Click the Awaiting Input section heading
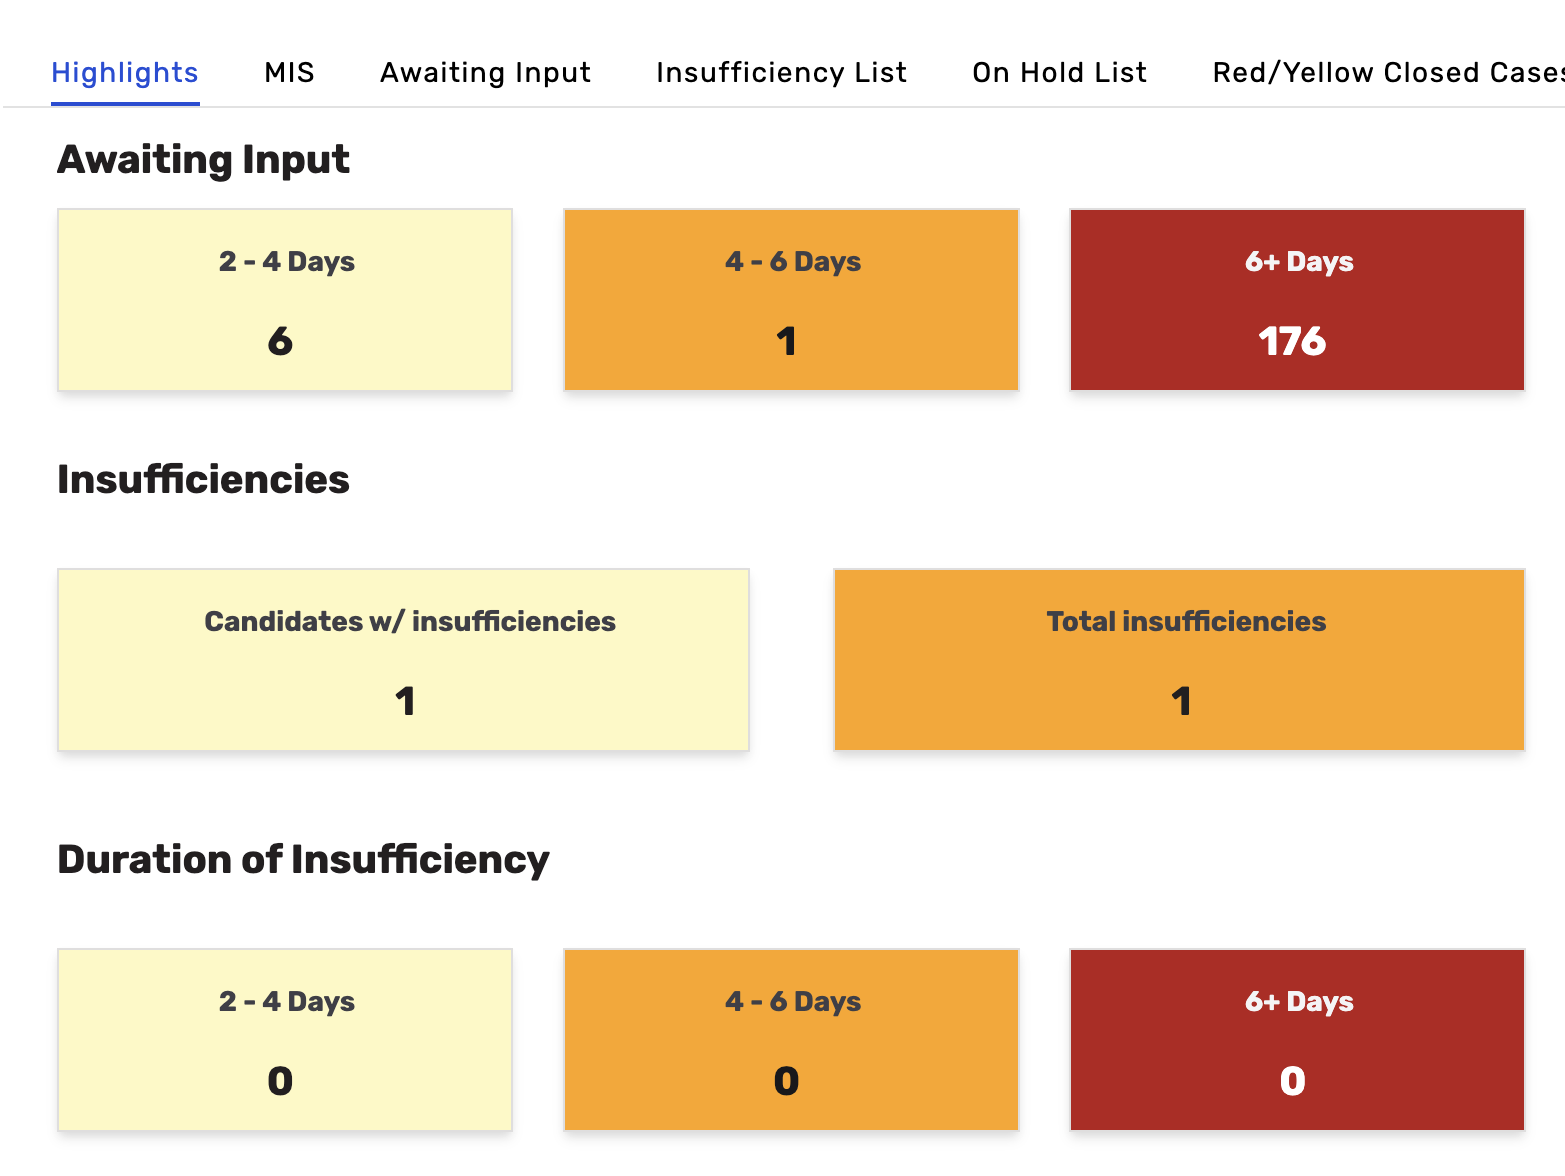The image size is (1565, 1176). tap(203, 160)
